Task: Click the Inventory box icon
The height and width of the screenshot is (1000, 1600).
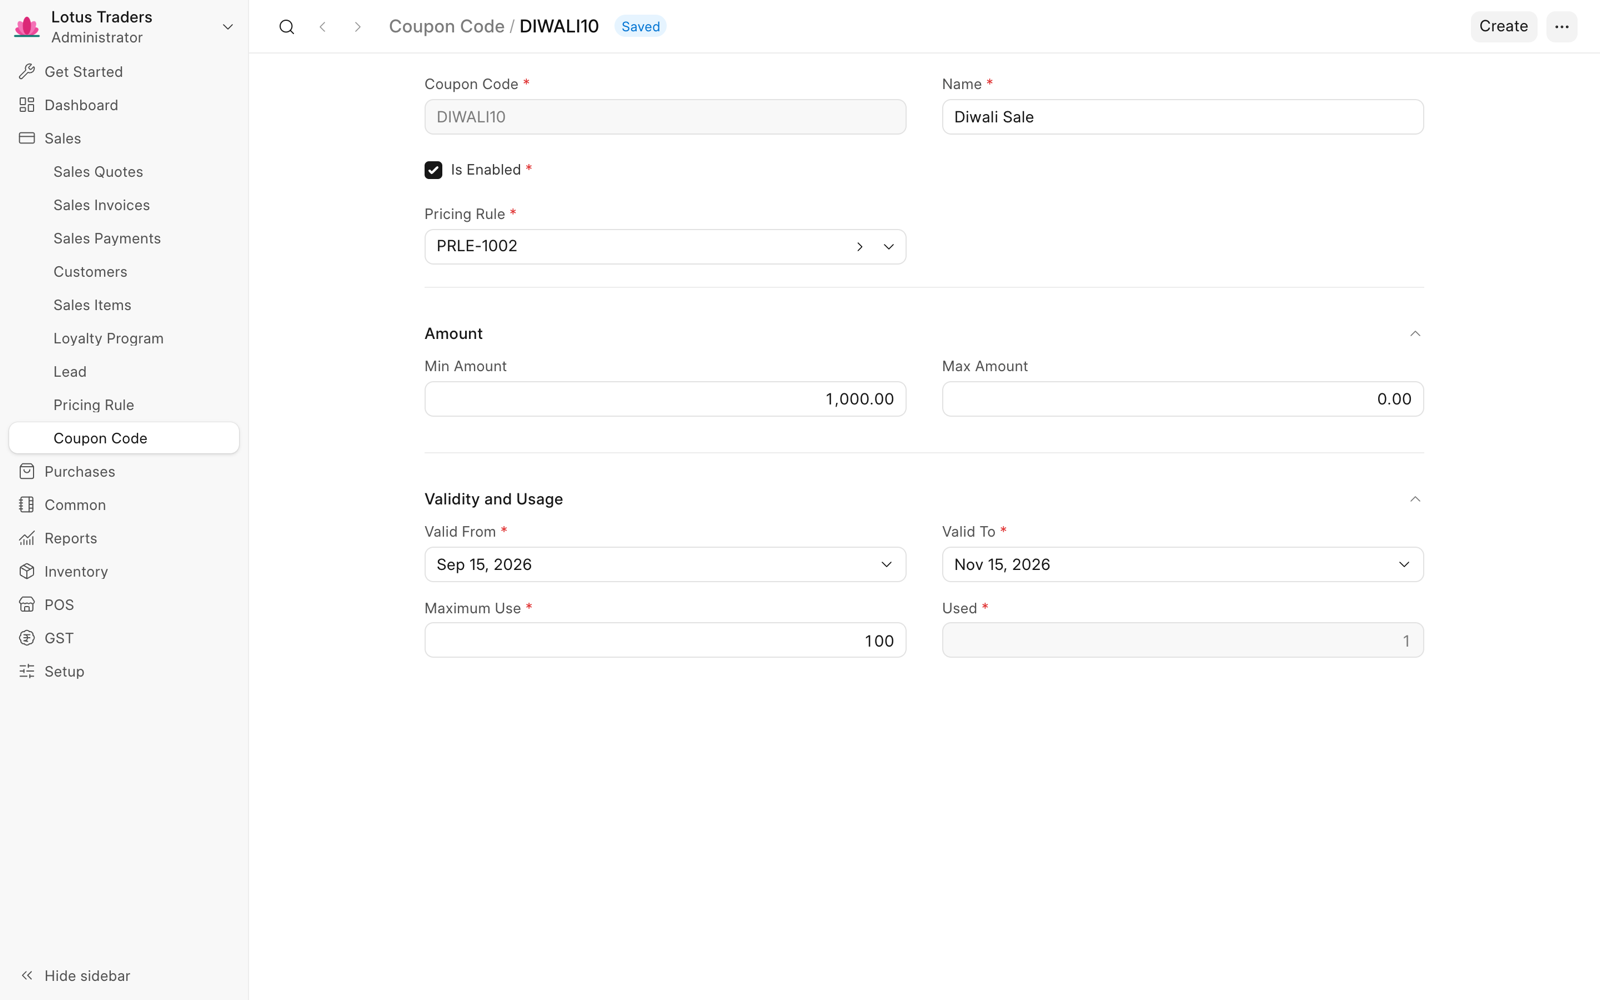Action: click(27, 572)
